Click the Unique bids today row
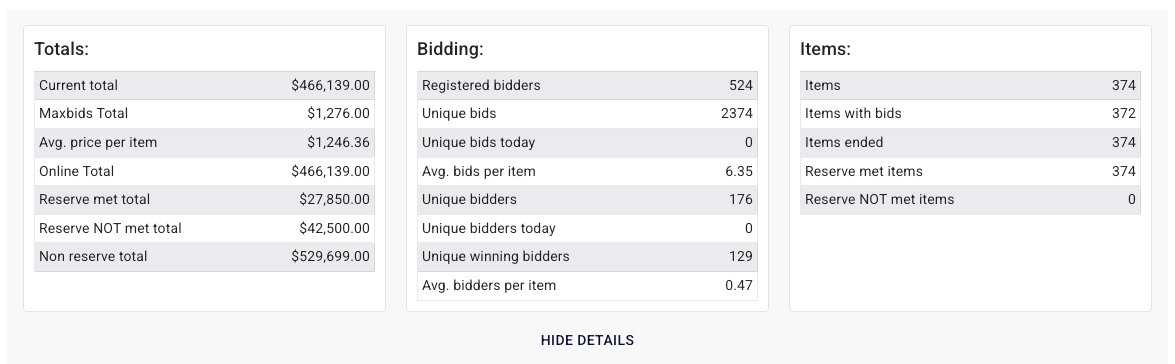1175x364 pixels. tap(588, 142)
